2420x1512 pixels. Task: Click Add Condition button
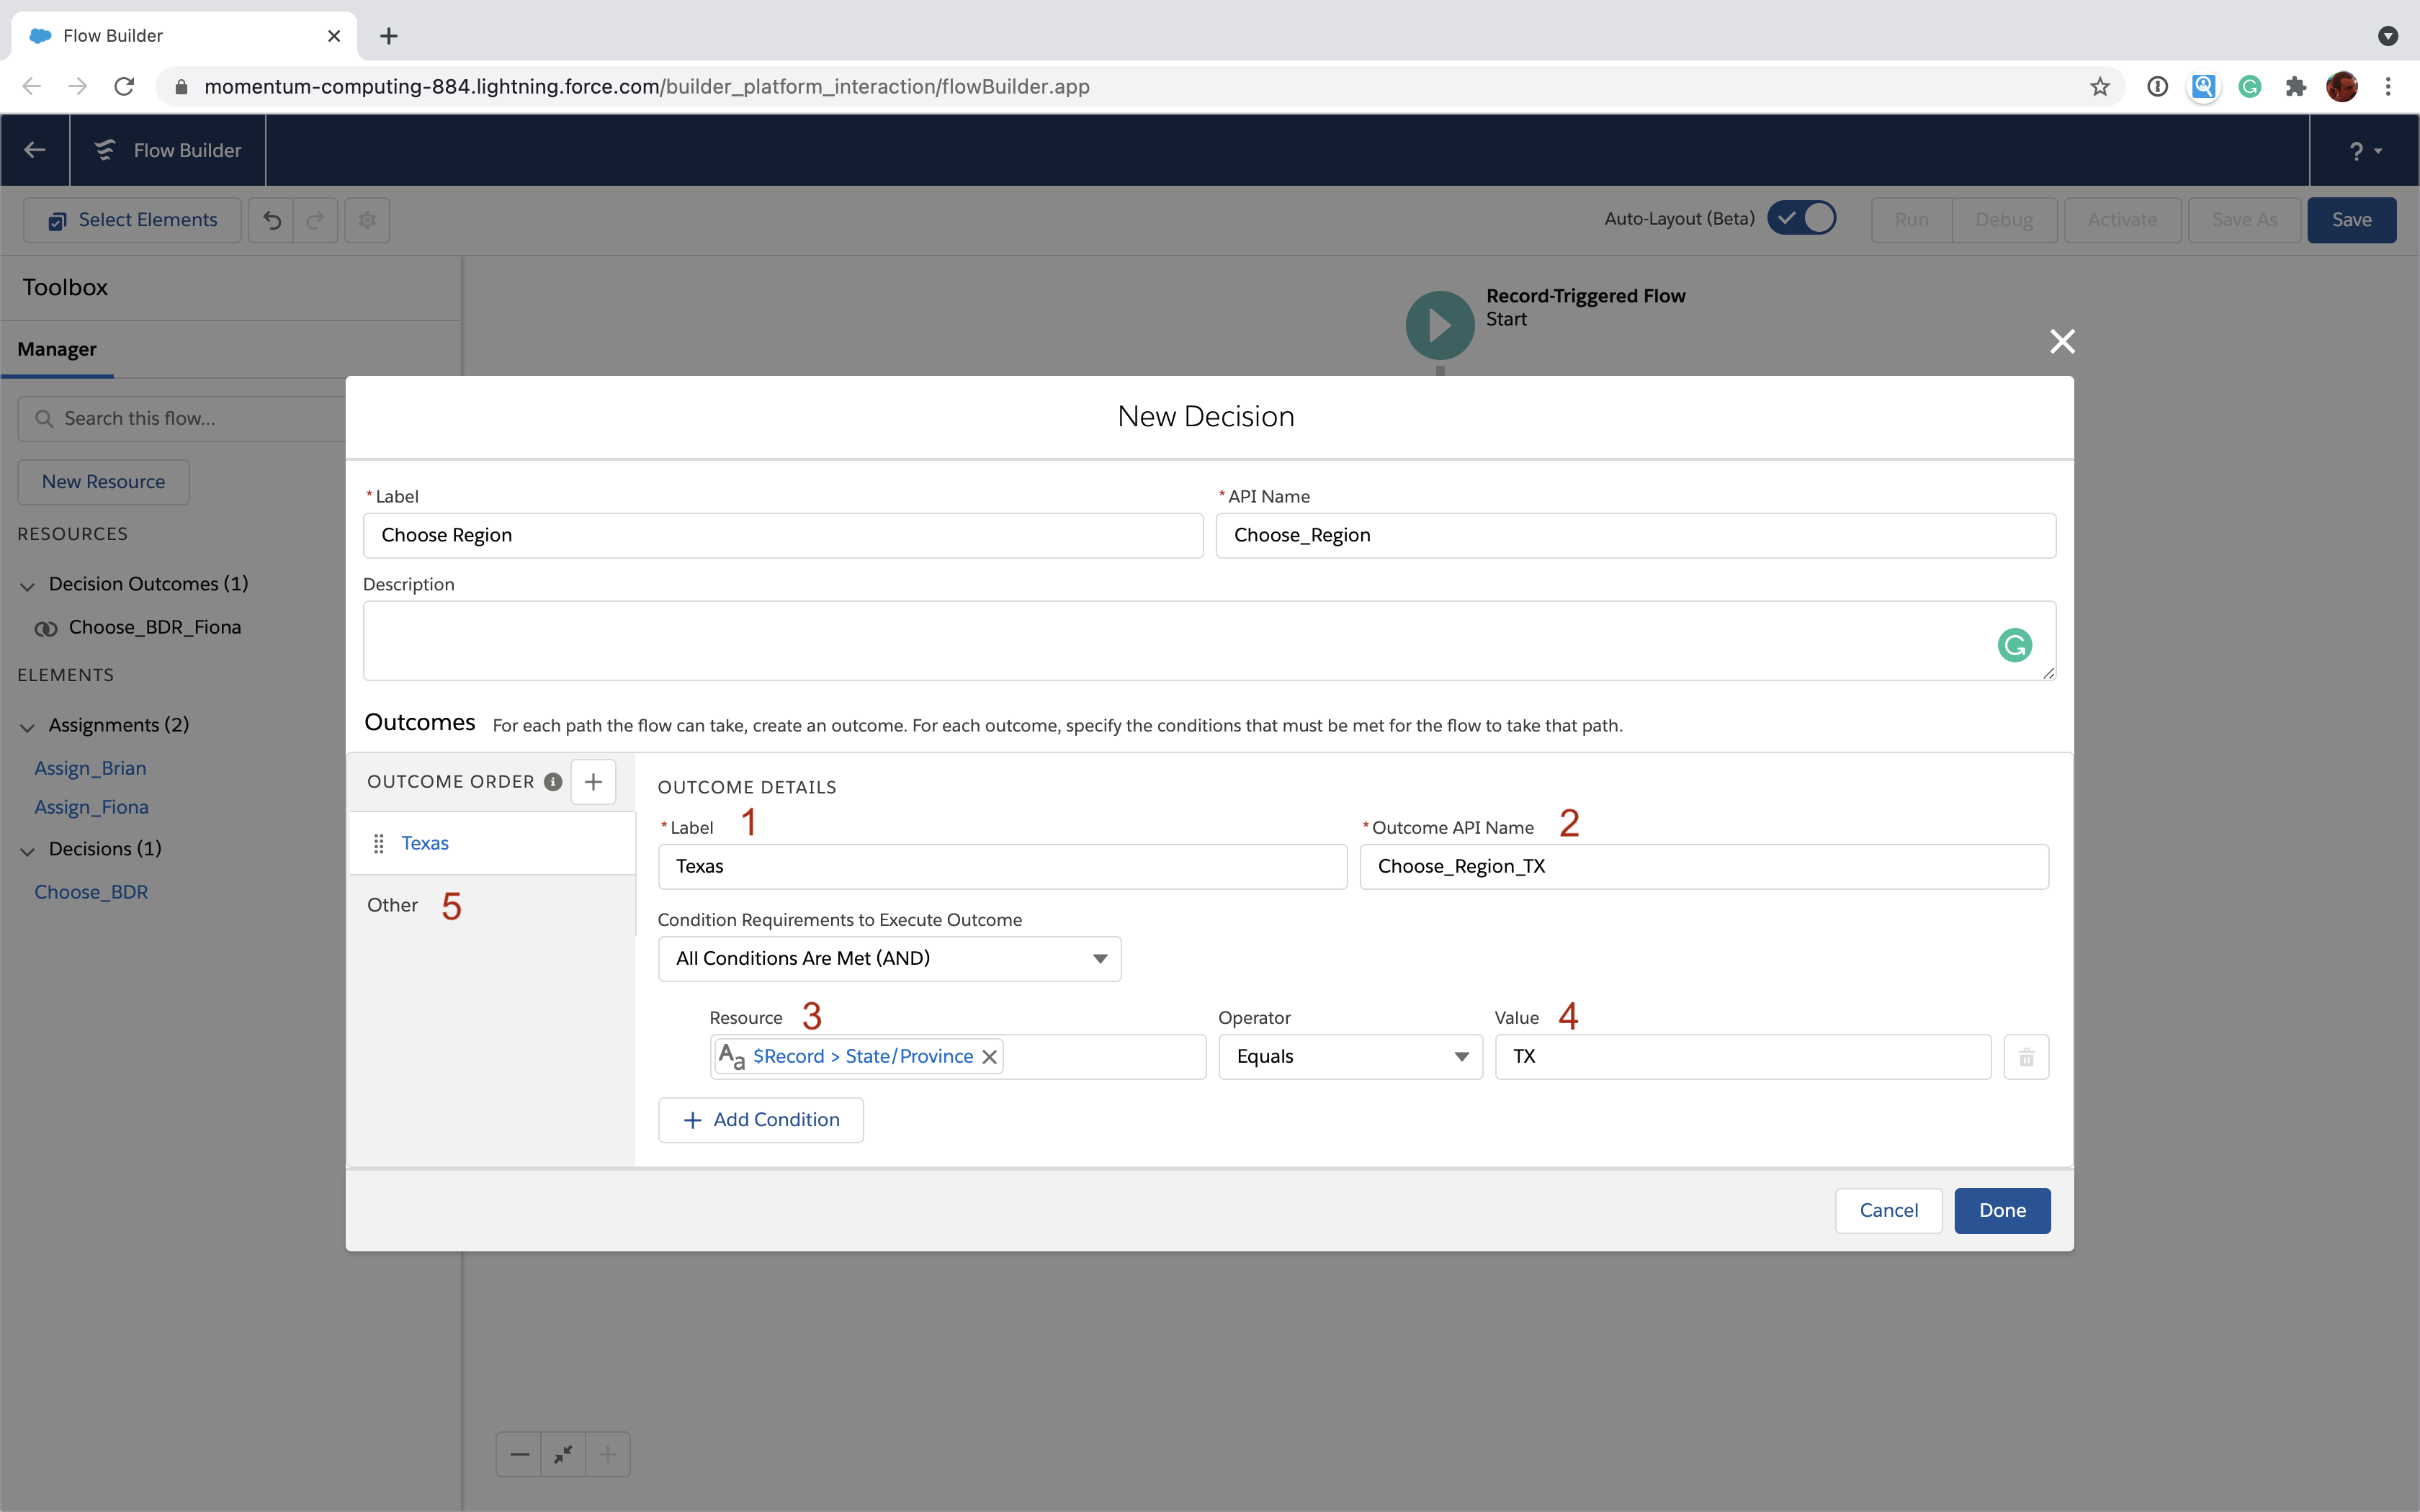pyautogui.click(x=761, y=1120)
